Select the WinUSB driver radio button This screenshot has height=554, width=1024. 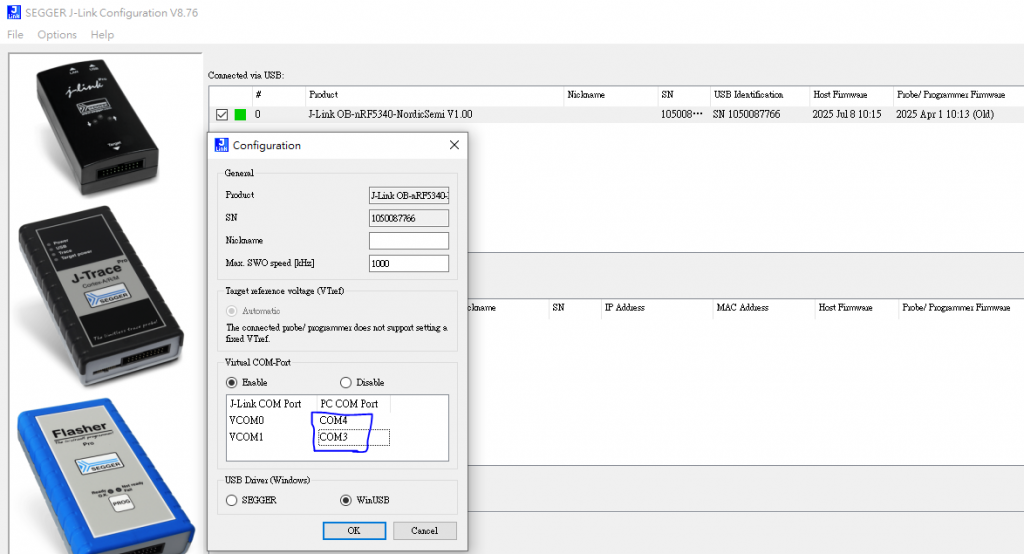345,500
